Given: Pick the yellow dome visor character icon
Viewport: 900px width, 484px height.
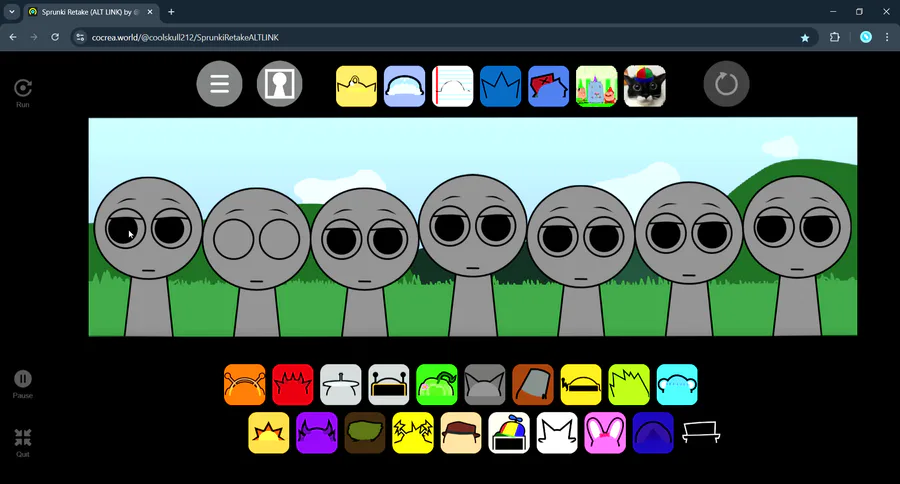Looking at the screenshot, I should (581, 385).
